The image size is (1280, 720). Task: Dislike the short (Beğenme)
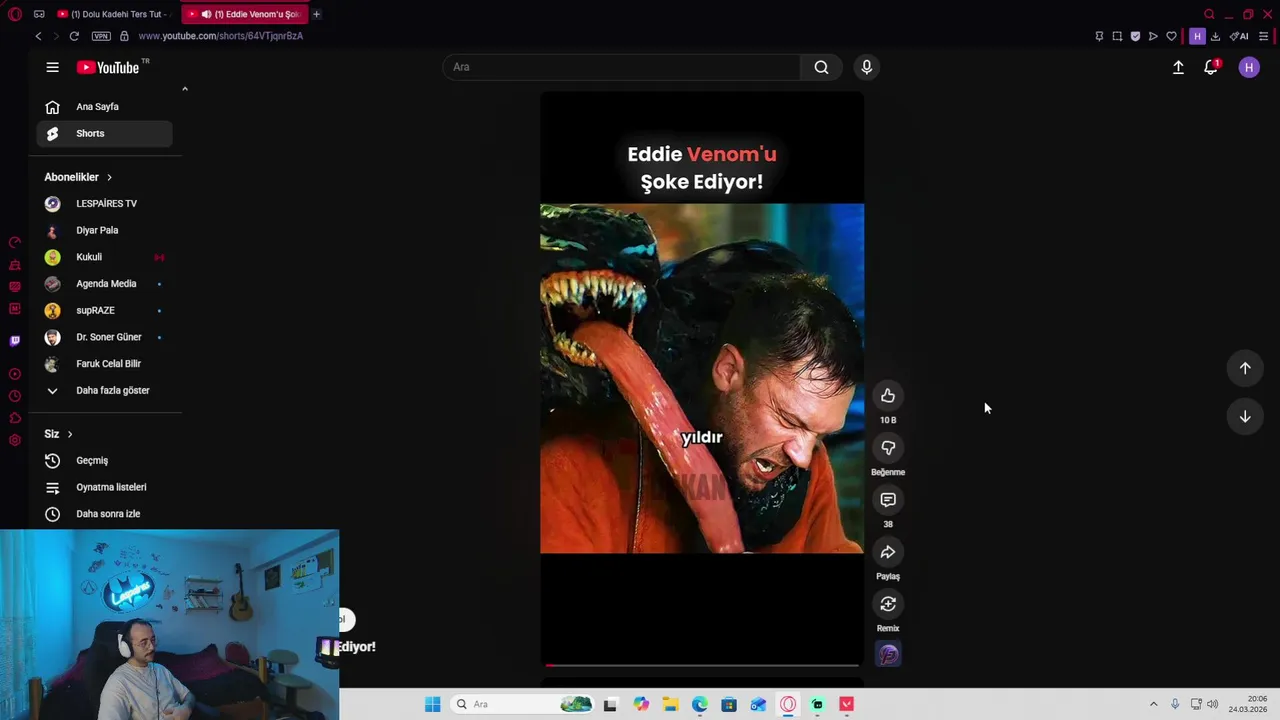pos(888,448)
